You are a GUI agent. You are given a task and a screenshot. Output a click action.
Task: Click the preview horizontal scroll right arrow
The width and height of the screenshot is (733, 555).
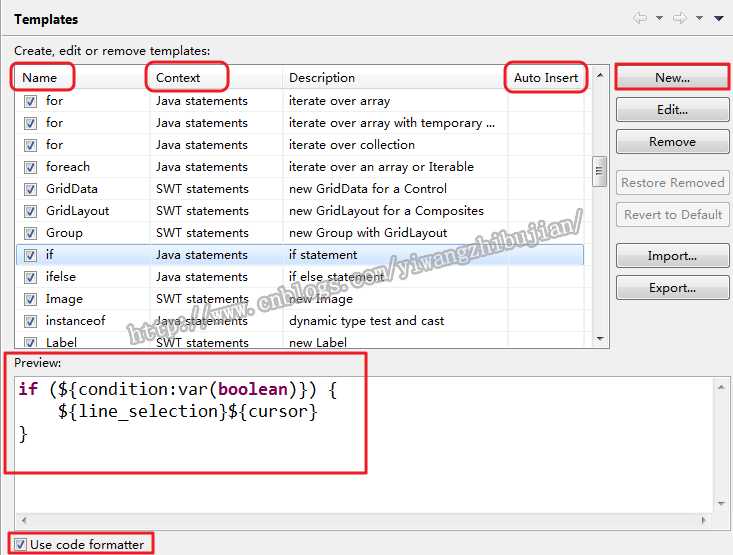[703, 519]
